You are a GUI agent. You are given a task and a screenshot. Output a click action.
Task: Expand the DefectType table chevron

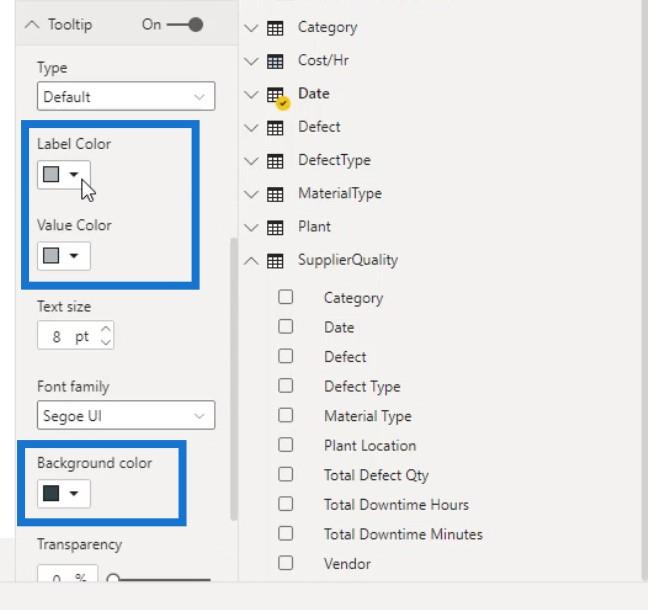click(251, 161)
